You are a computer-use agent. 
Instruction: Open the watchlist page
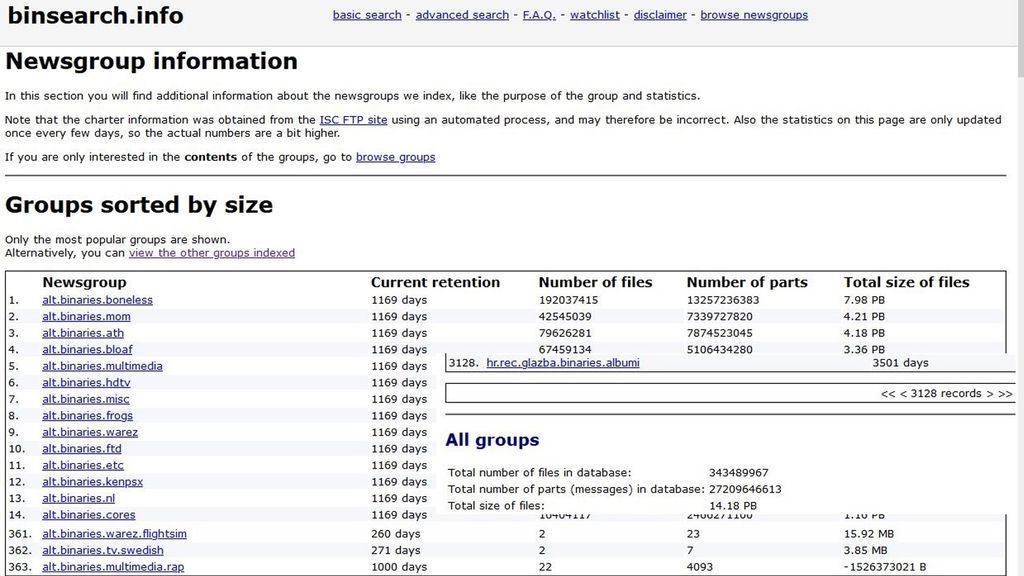point(594,14)
